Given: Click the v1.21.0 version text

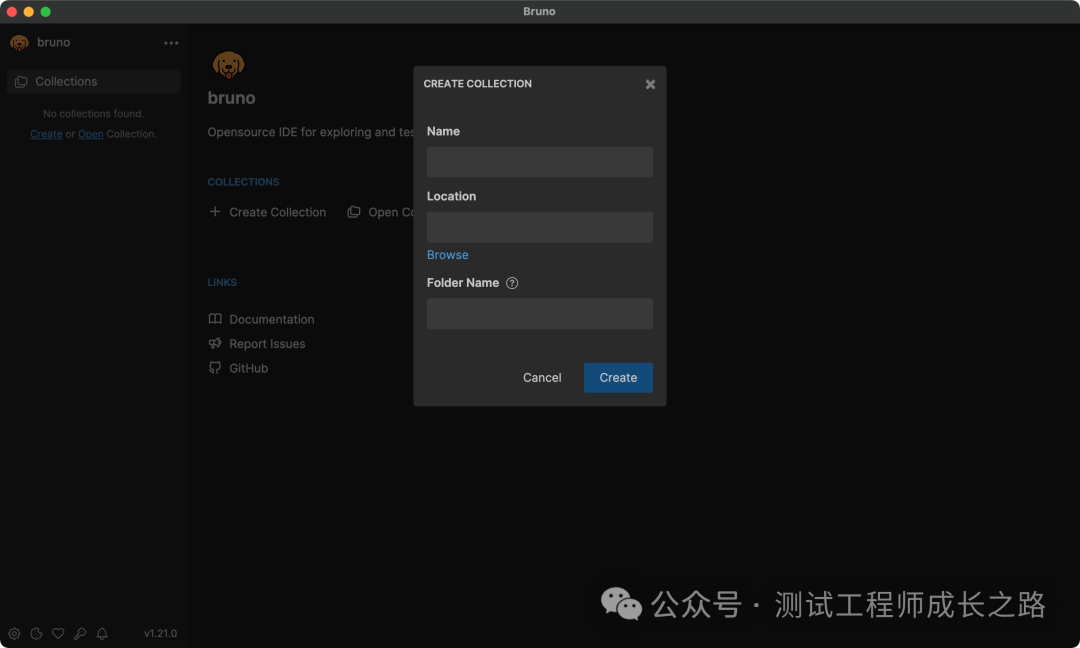Looking at the screenshot, I should click(160, 634).
